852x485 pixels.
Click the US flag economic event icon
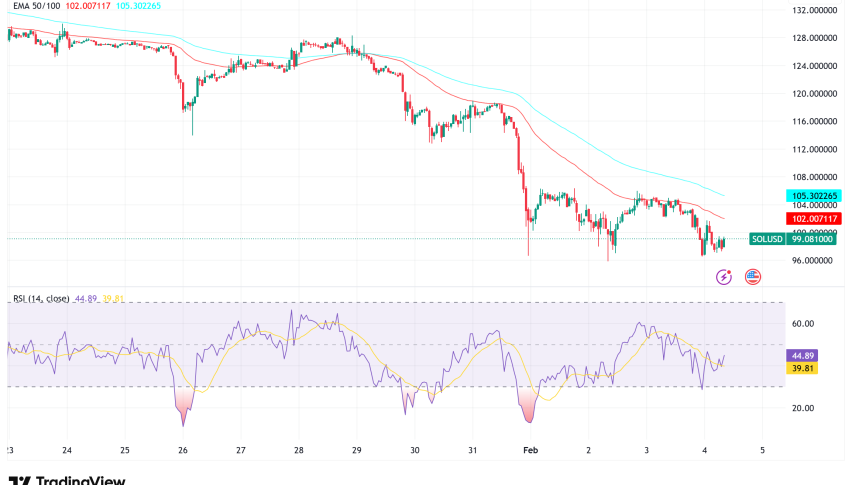pos(752,276)
